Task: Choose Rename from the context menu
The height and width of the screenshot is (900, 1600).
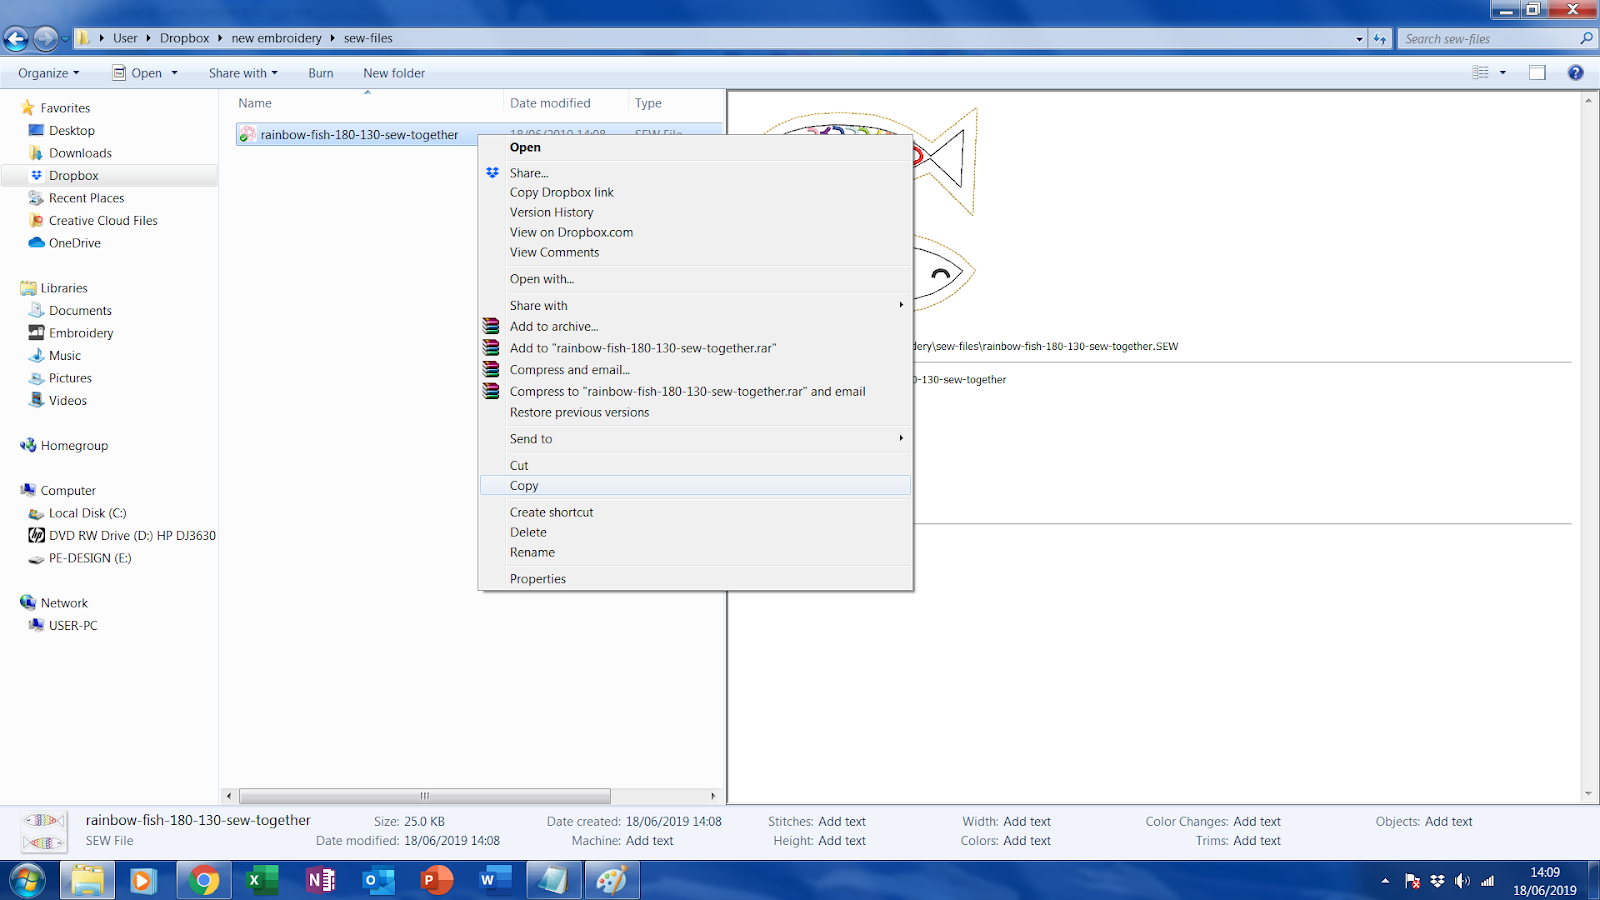Action: click(x=695, y=552)
